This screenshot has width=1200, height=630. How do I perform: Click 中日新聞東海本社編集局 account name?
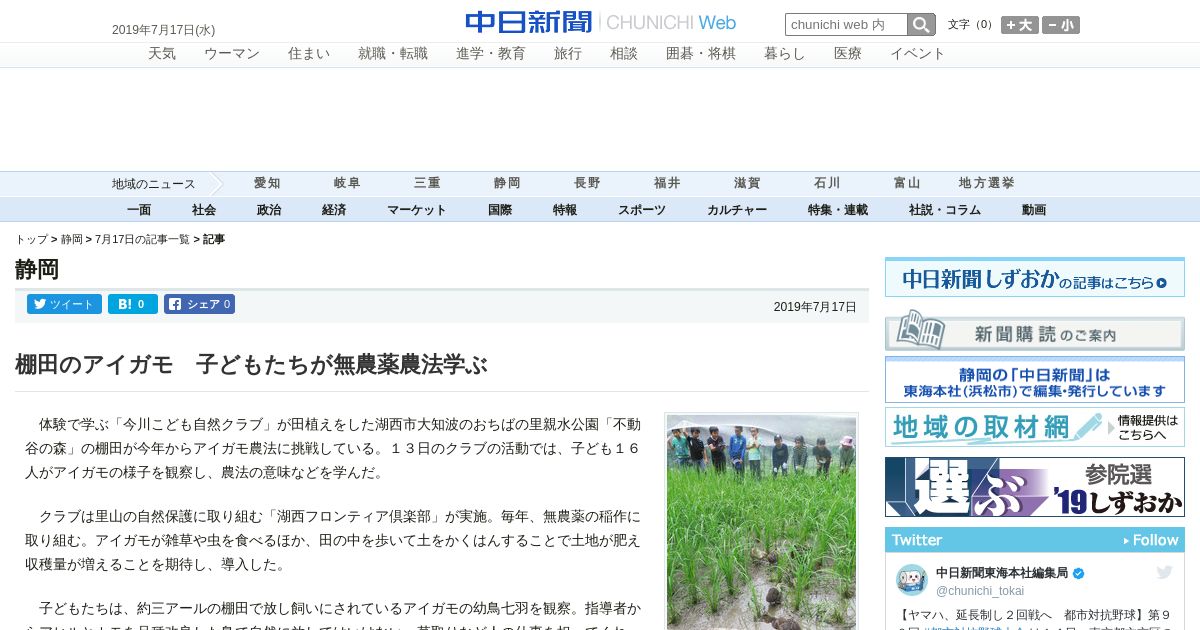tap(1002, 573)
